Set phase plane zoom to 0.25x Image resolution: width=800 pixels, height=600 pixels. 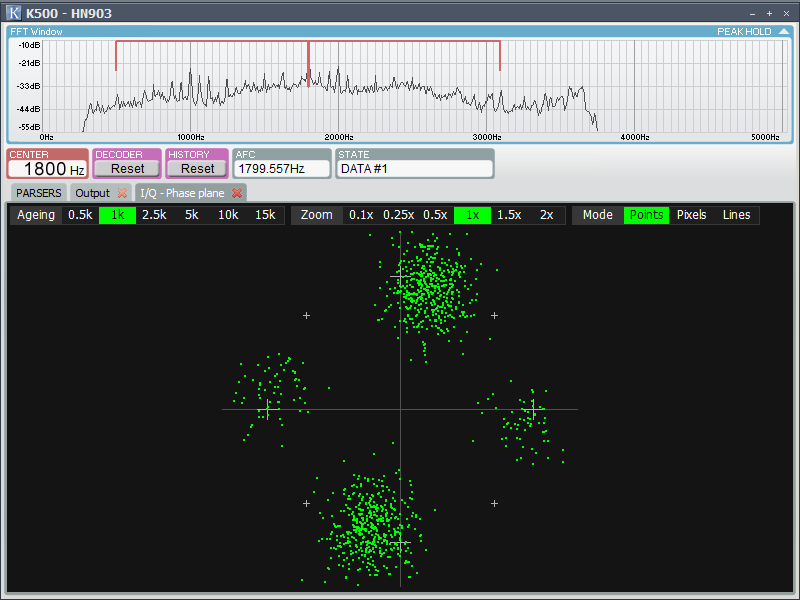397,214
